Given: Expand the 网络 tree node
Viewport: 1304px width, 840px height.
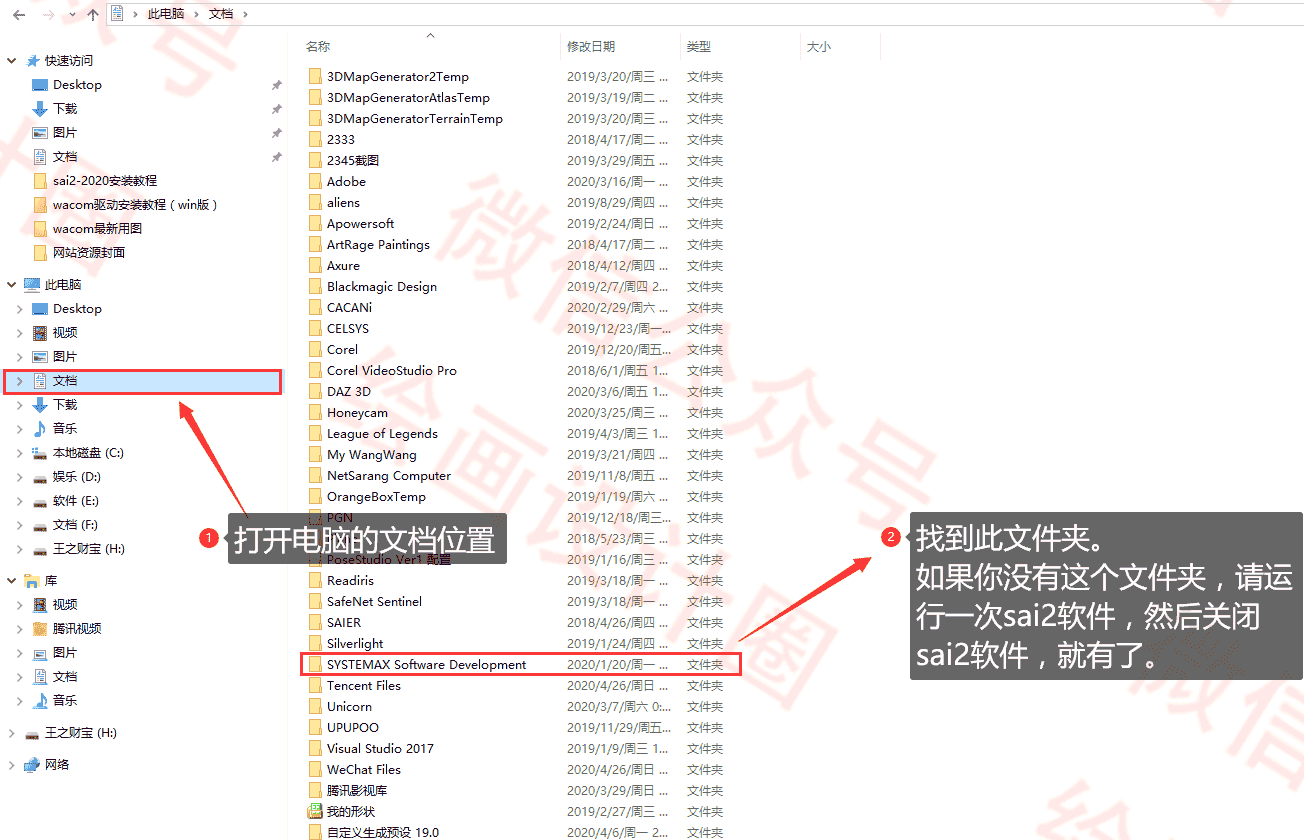Looking at the screenshot, I should 12,765.
